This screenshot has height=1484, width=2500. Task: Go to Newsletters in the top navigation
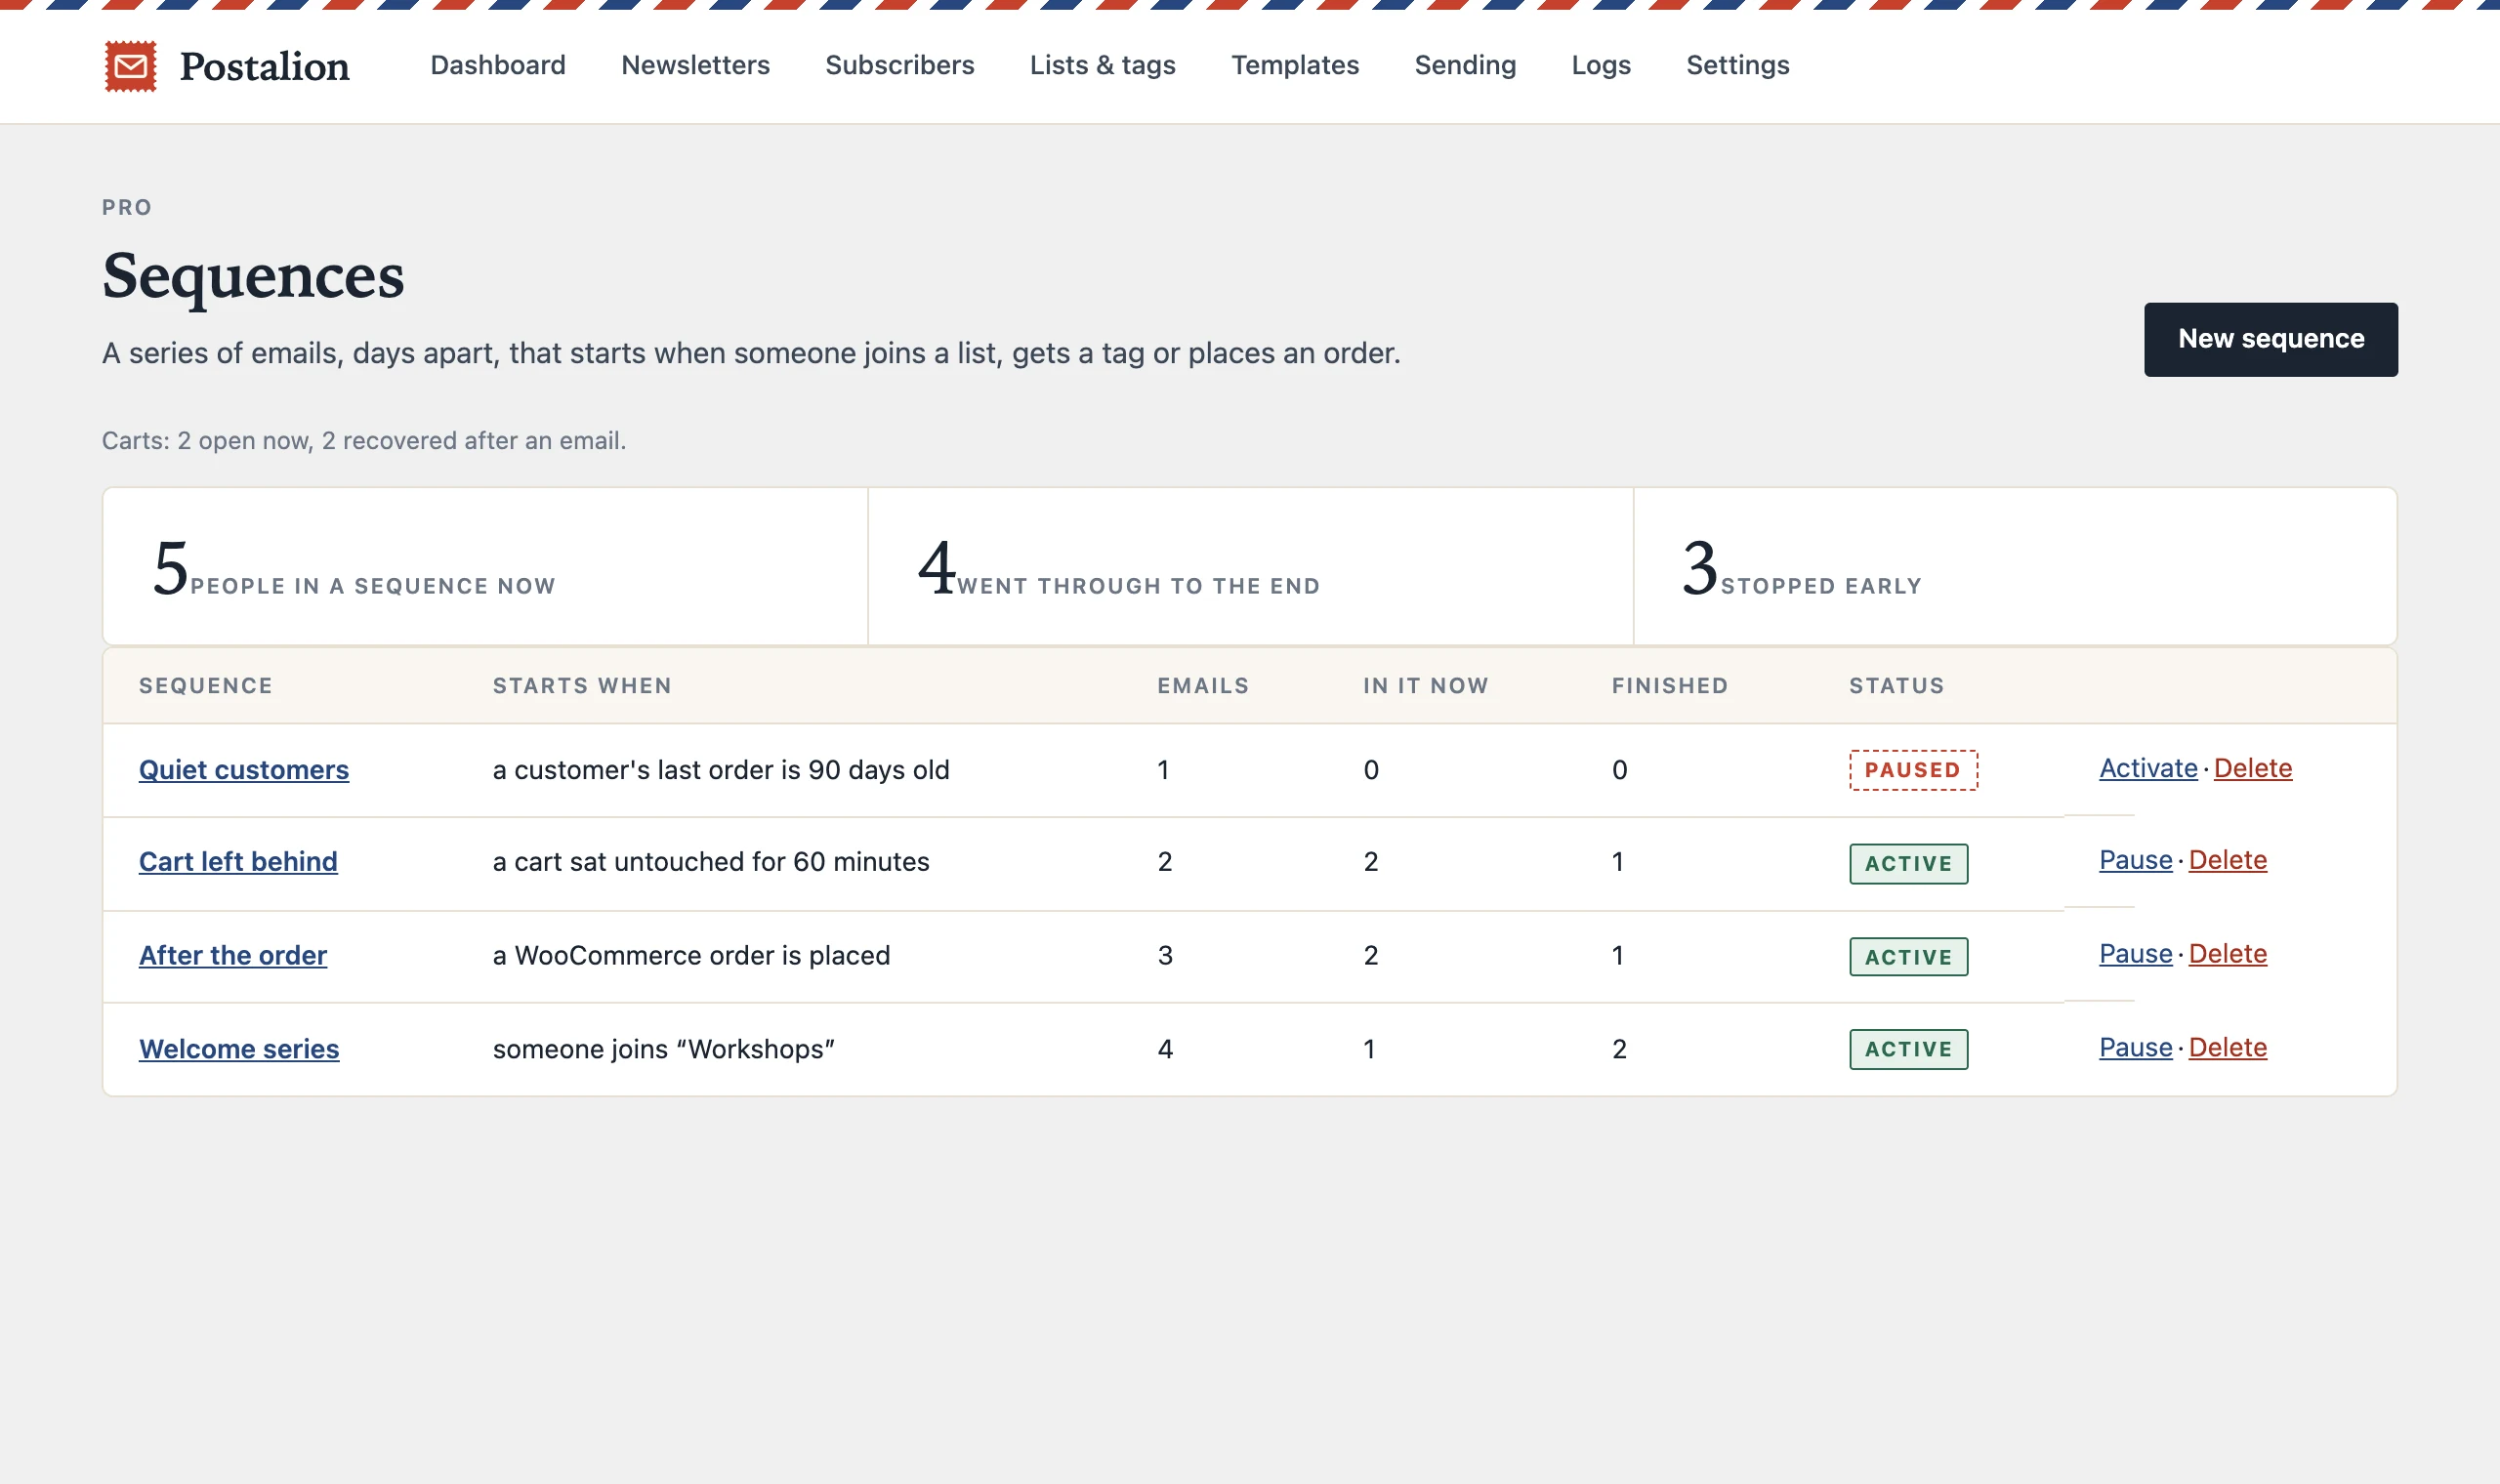pyautogui.click(x=695, y=65)
